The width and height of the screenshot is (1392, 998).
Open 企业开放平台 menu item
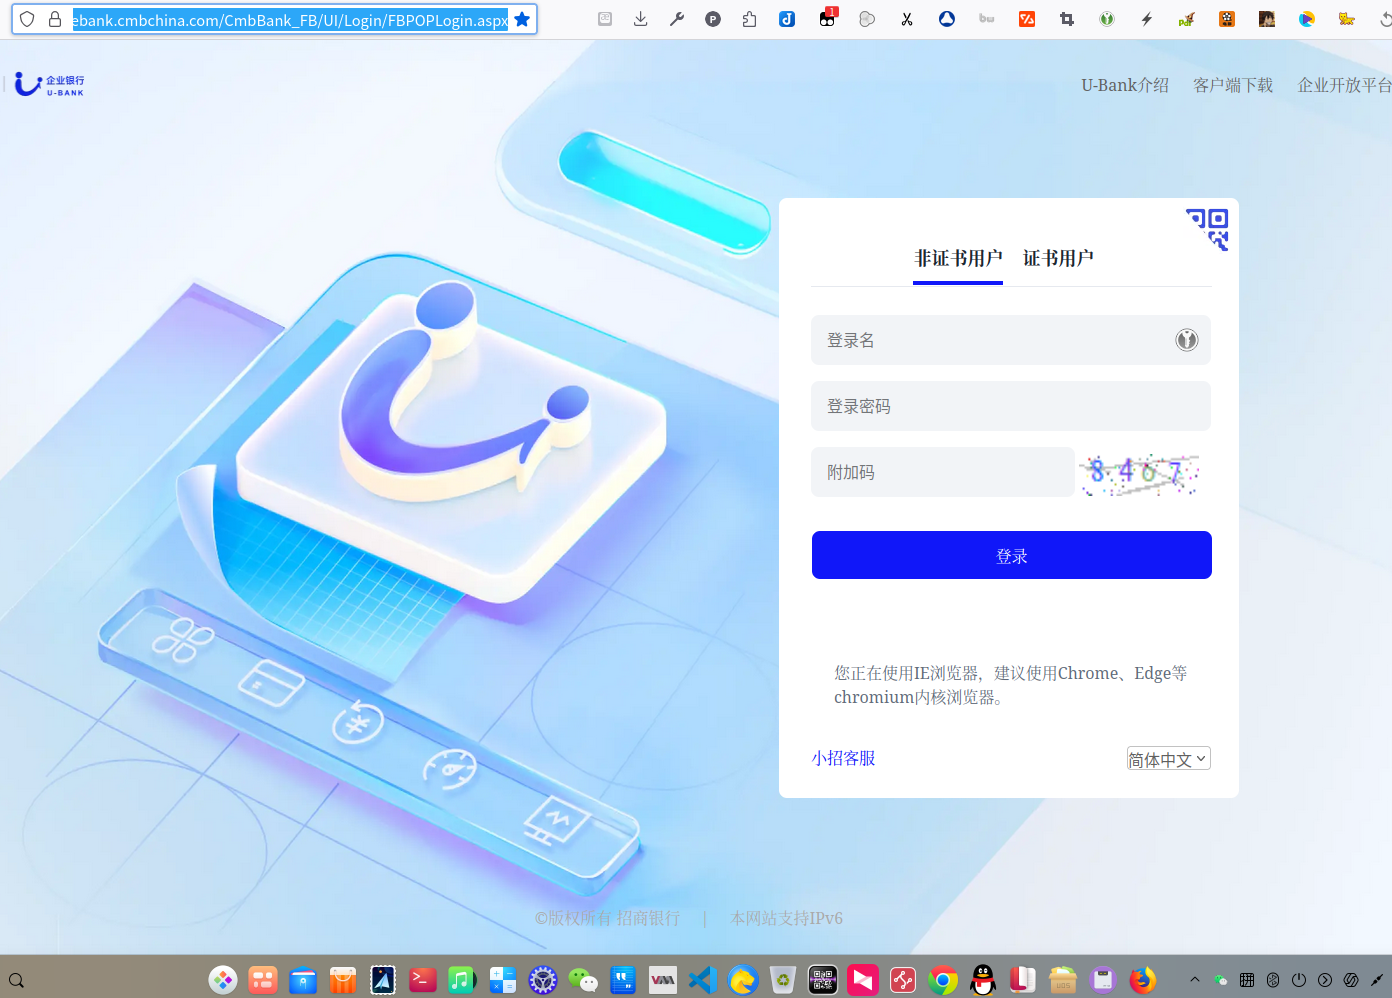tap(1345, 85)
